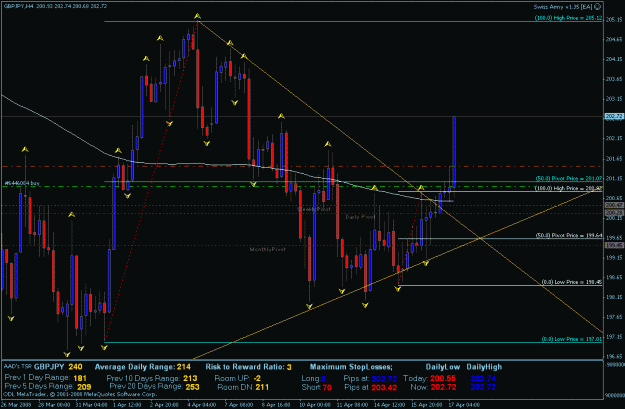Click the lowest yellow down-fractal arrow near 196.65

(x=67, y=354)
